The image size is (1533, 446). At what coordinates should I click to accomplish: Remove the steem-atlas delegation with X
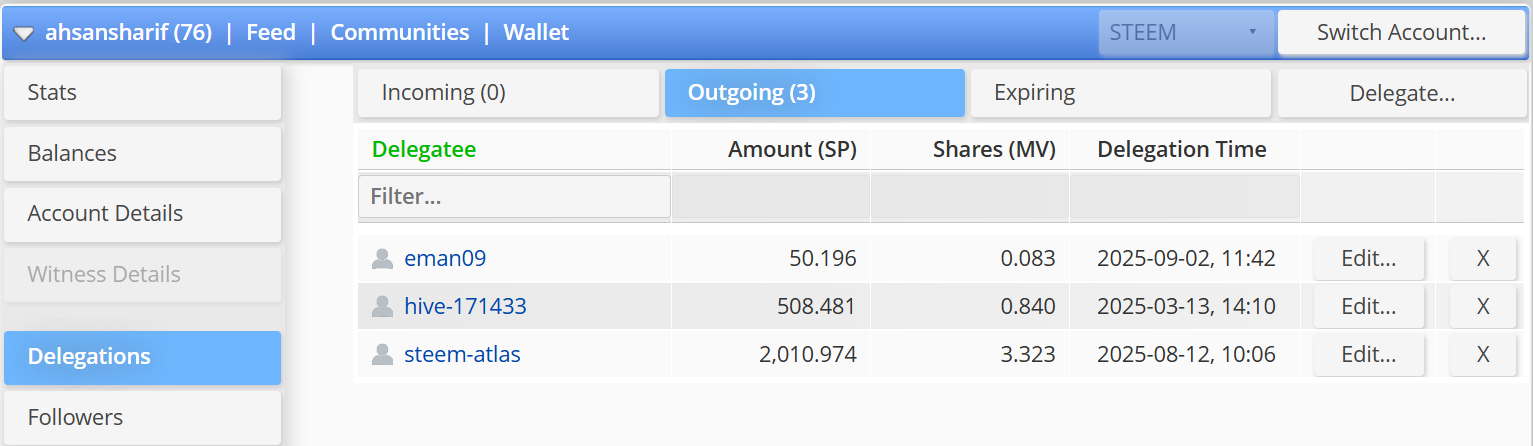click(1483, 354)
